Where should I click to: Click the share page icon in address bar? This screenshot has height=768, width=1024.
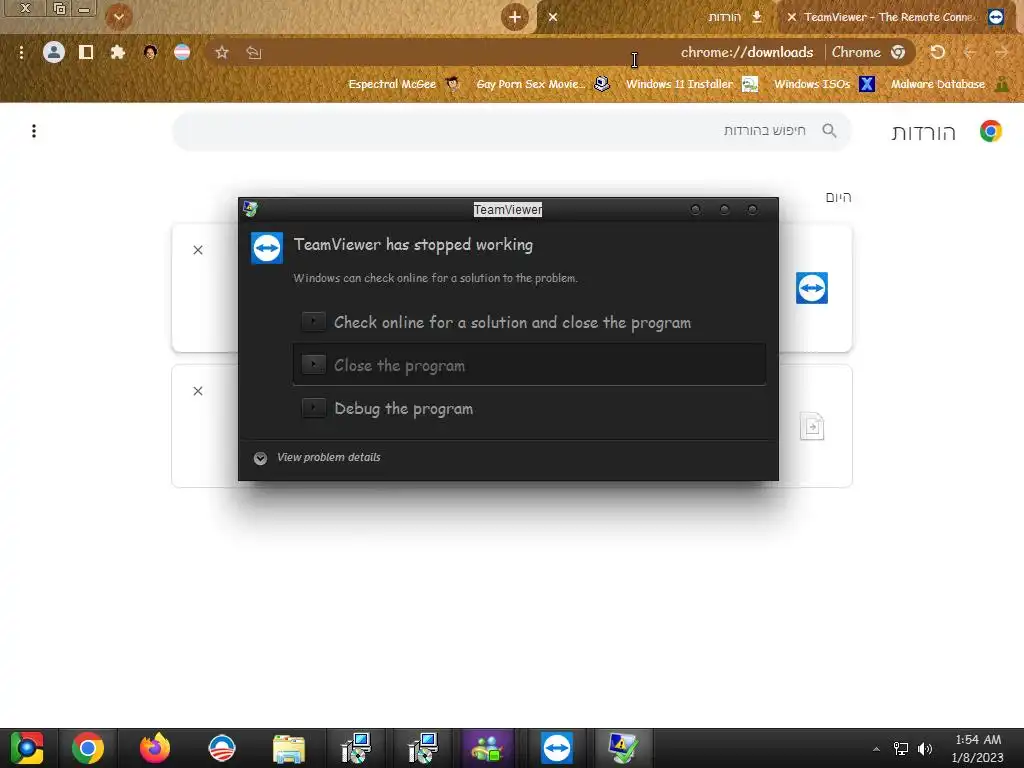coord(254,52)
